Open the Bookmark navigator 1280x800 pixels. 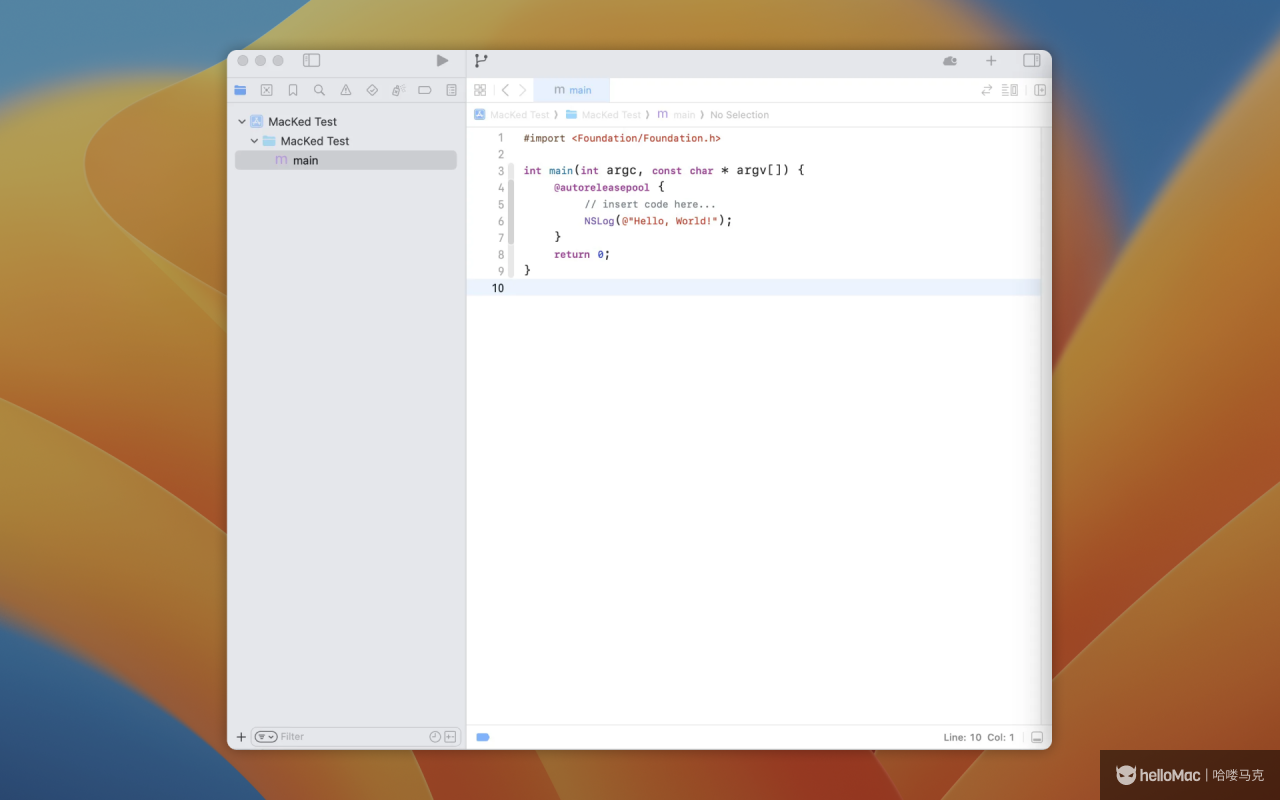click(x=293, y=90)
